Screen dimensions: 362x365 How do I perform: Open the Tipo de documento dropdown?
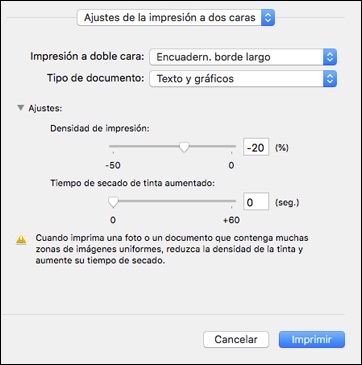243,79
